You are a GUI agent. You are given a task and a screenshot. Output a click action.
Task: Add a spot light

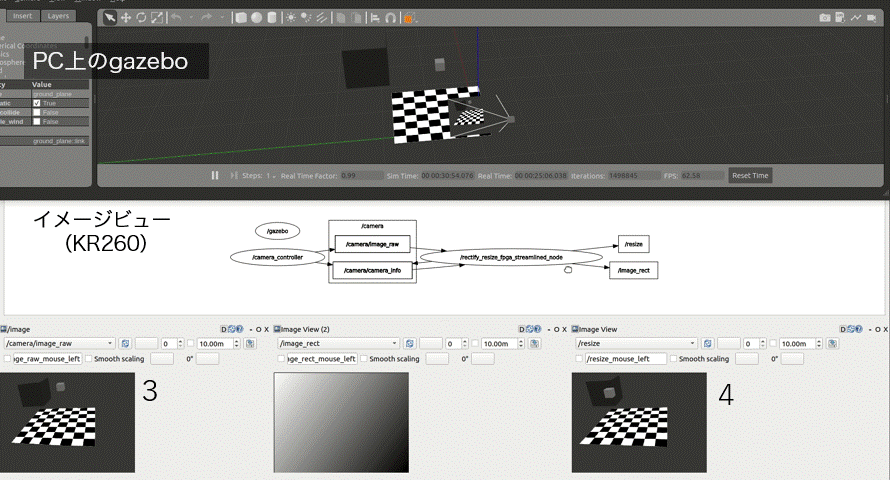pos(306,18)
